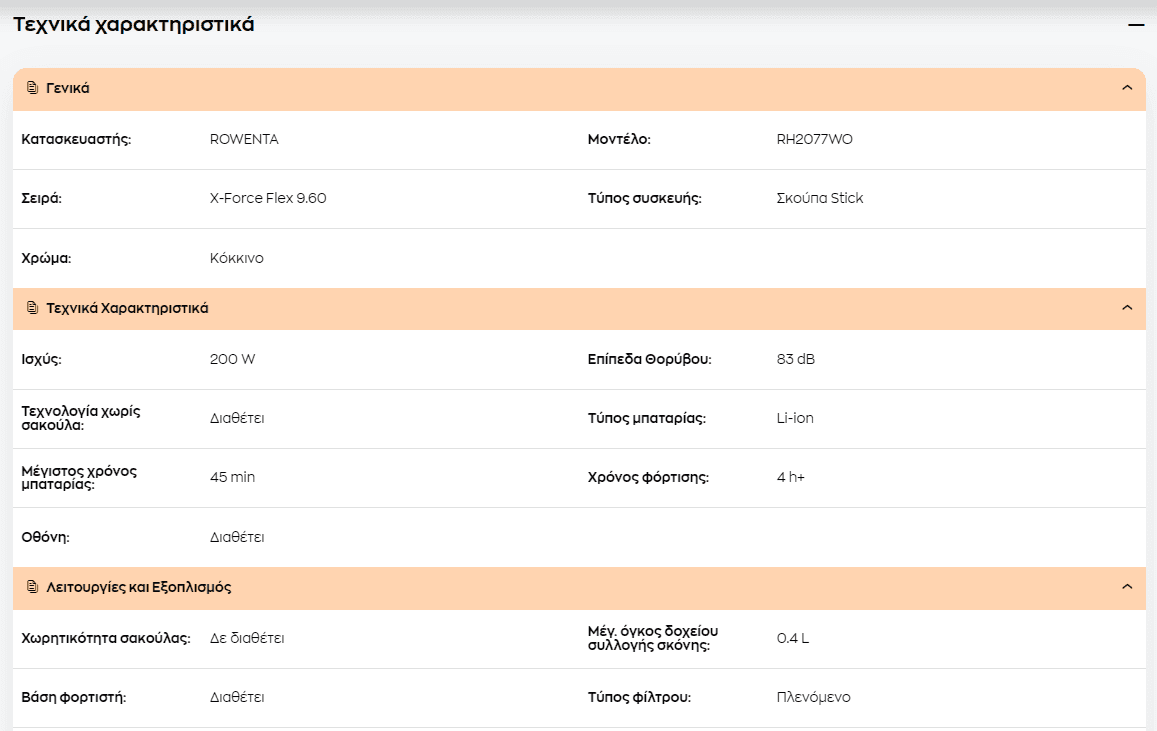The height and width of the screenshot is (731, 1157).
Task: Click the Βάση φορτιστή label
Action: [x=74, y=697]
